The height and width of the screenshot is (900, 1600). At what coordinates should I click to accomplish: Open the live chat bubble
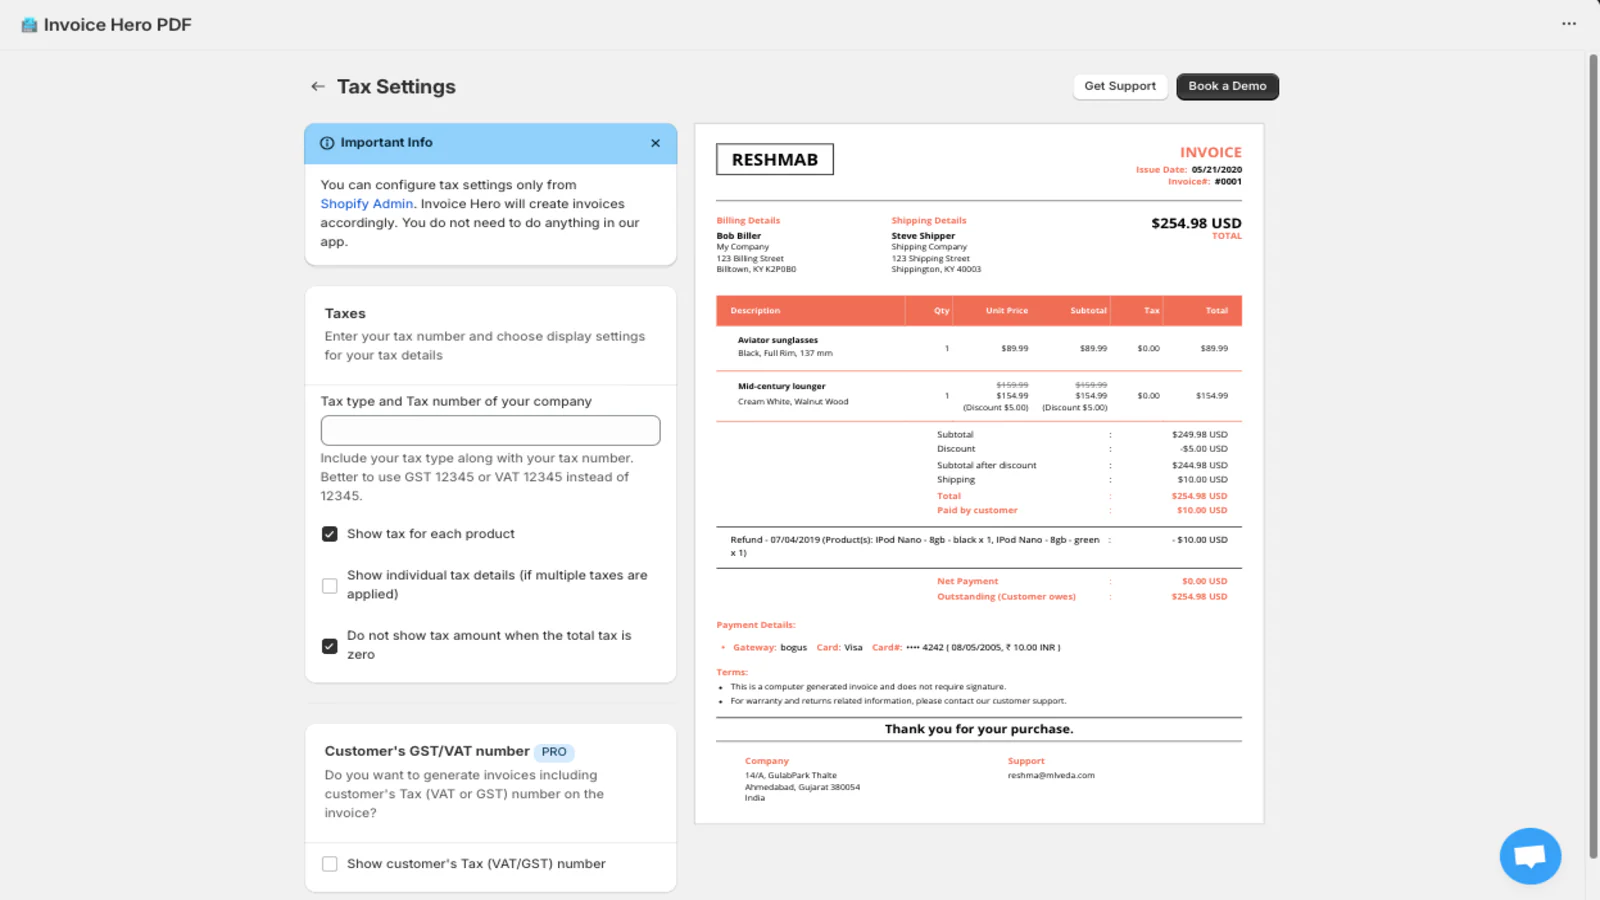[1529, 856]
